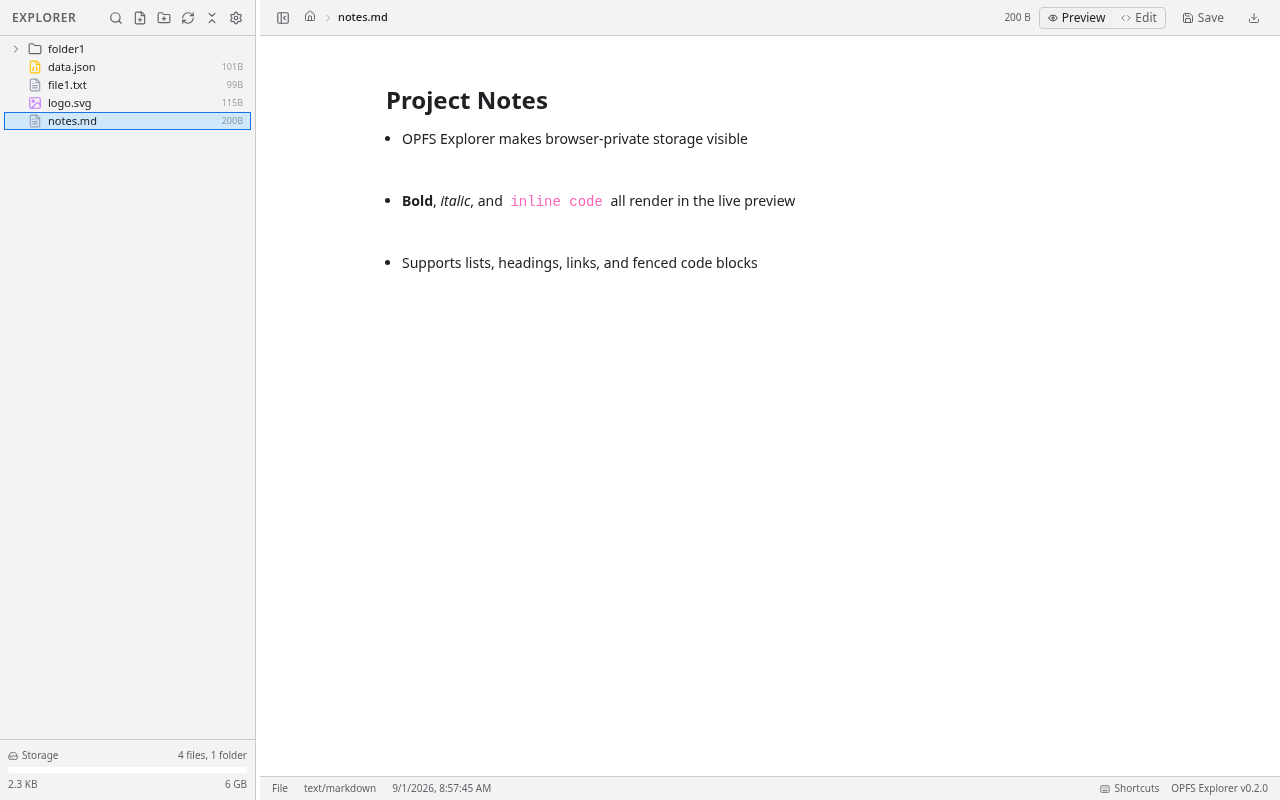Switch to Edit mode

coord(1139,18)
